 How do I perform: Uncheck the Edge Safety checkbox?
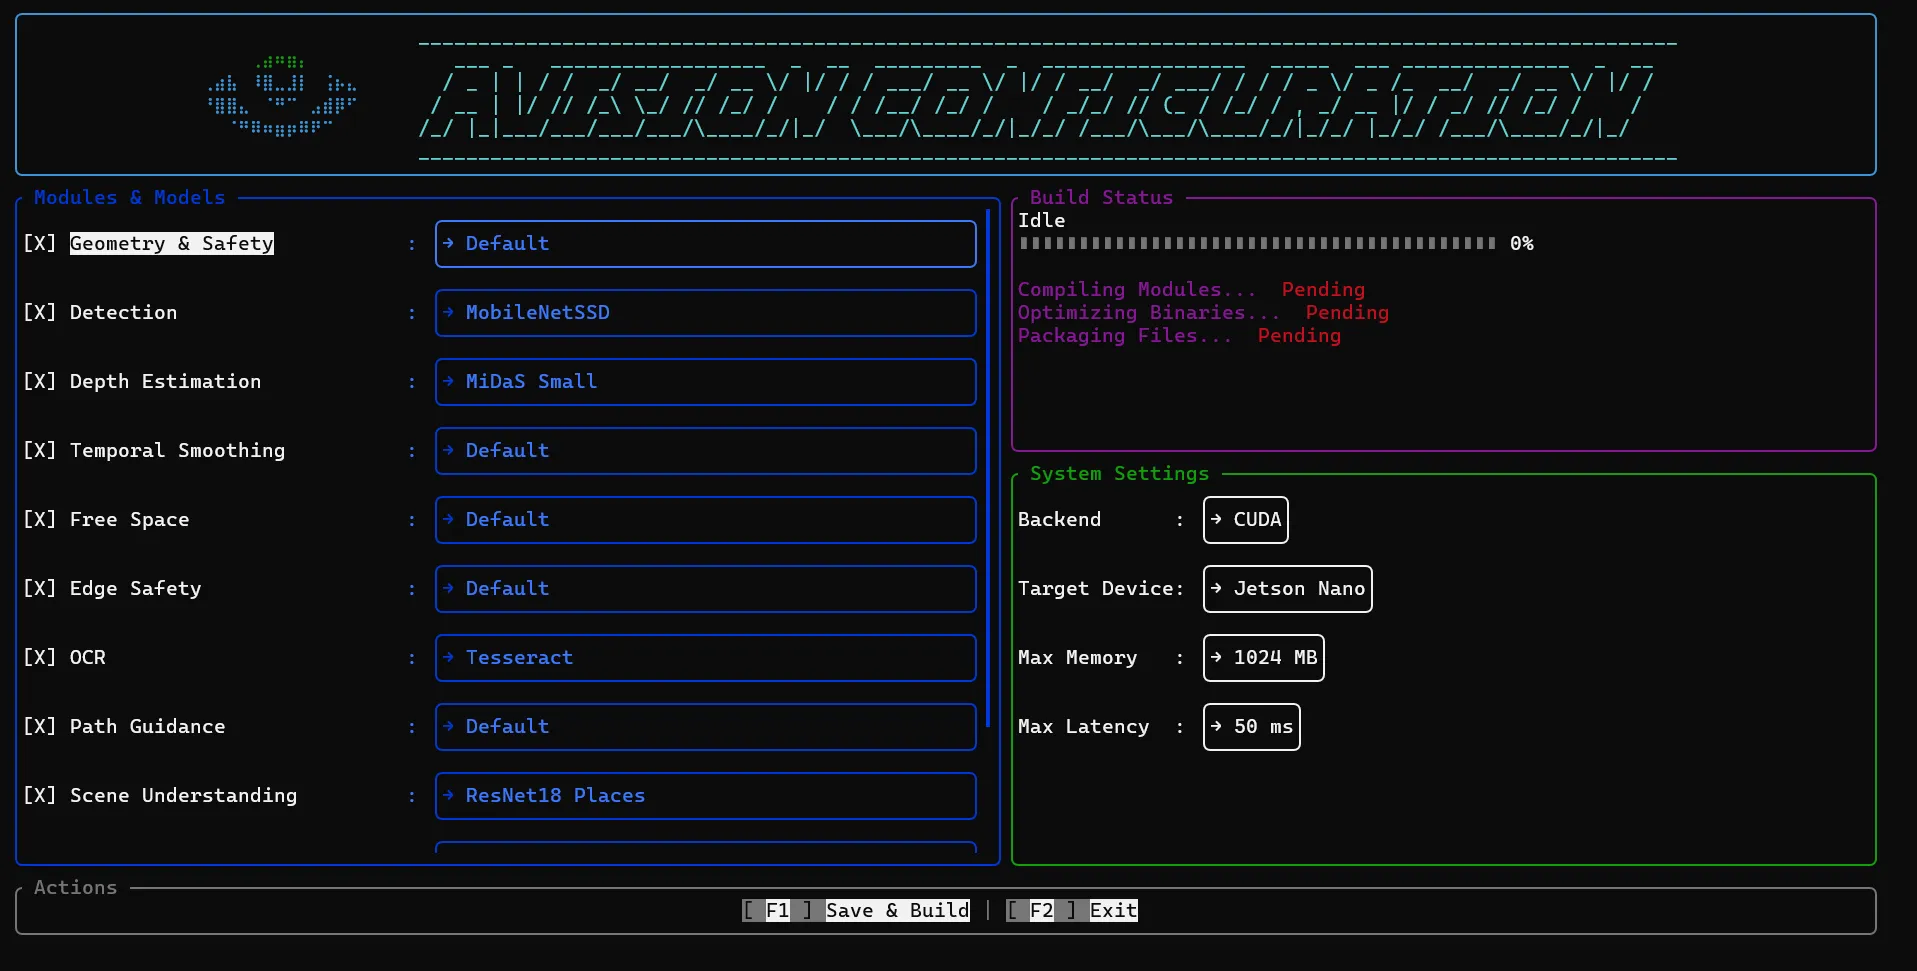click(x=40, y=589)
